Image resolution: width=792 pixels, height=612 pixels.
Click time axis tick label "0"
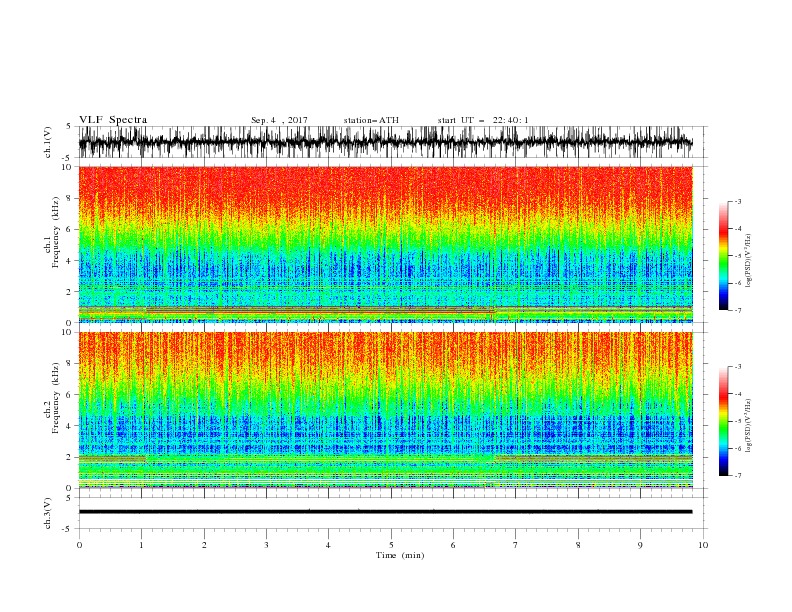(x=79, y=545)
